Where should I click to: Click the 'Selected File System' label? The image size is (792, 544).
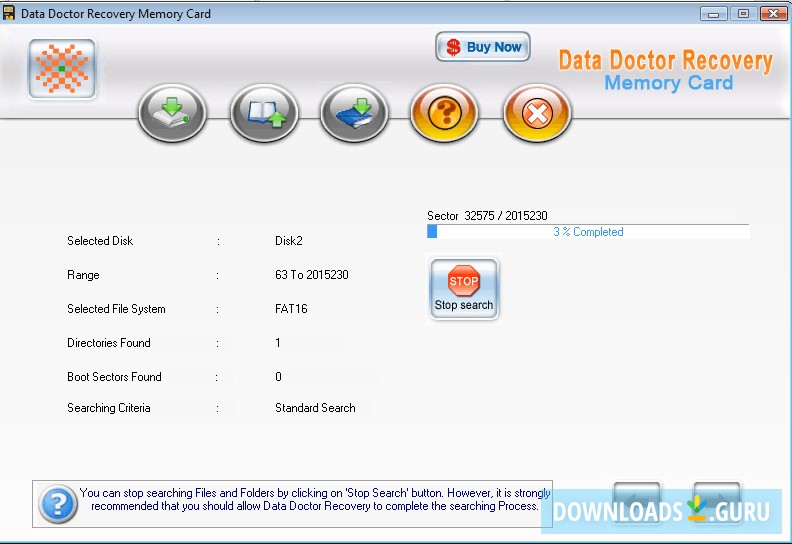coord(116,309)
